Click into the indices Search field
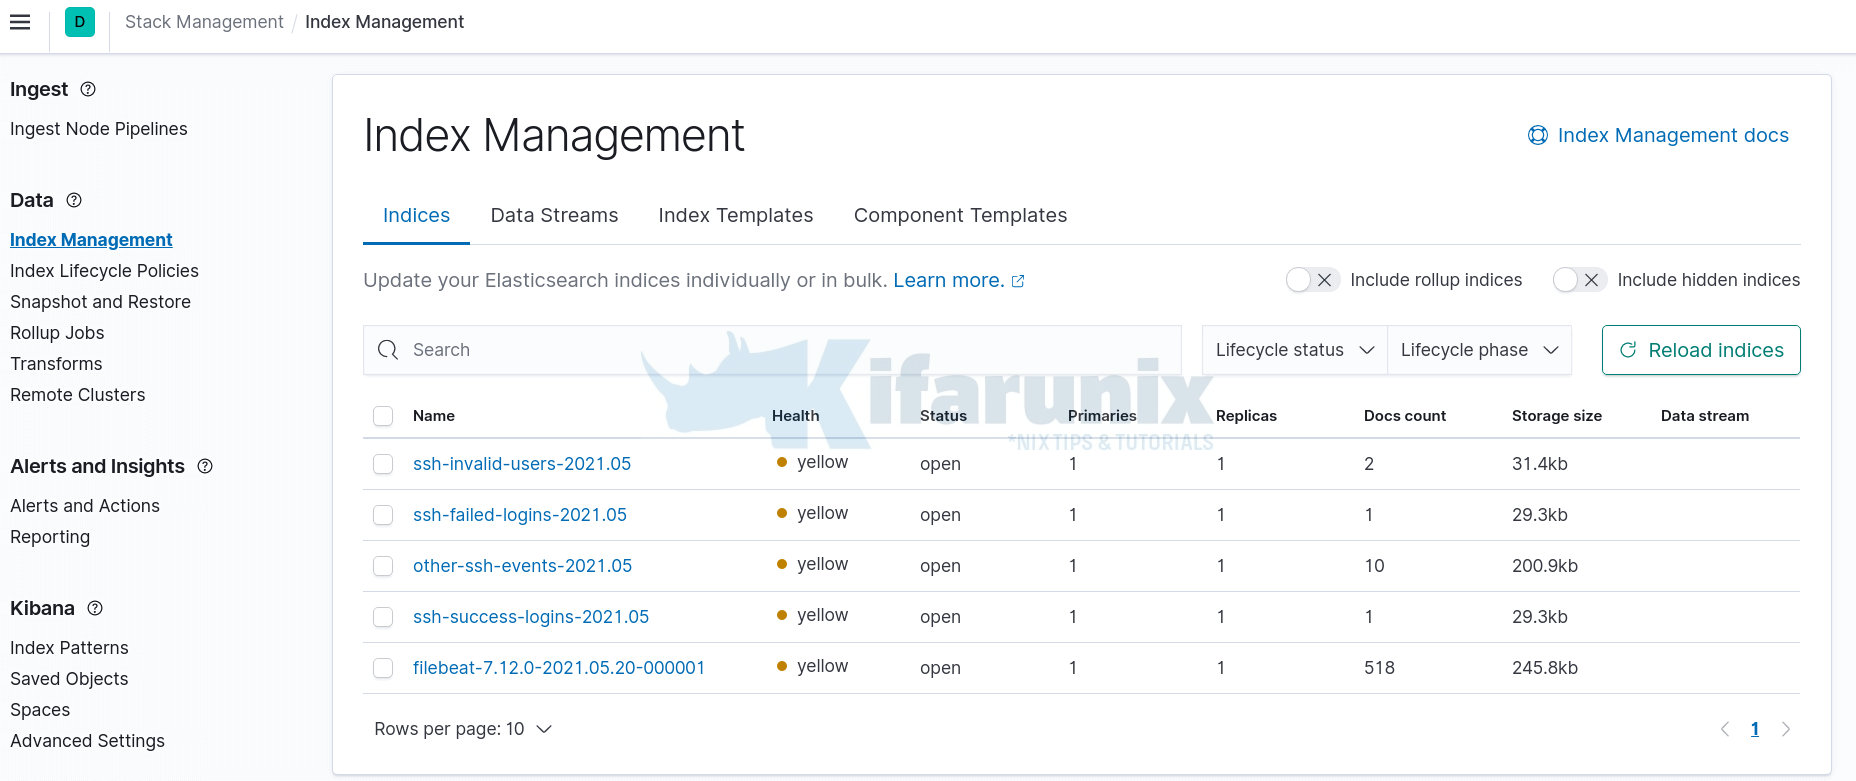The height and width of the screenshot is (781, 1856). (x=780, y=350)
